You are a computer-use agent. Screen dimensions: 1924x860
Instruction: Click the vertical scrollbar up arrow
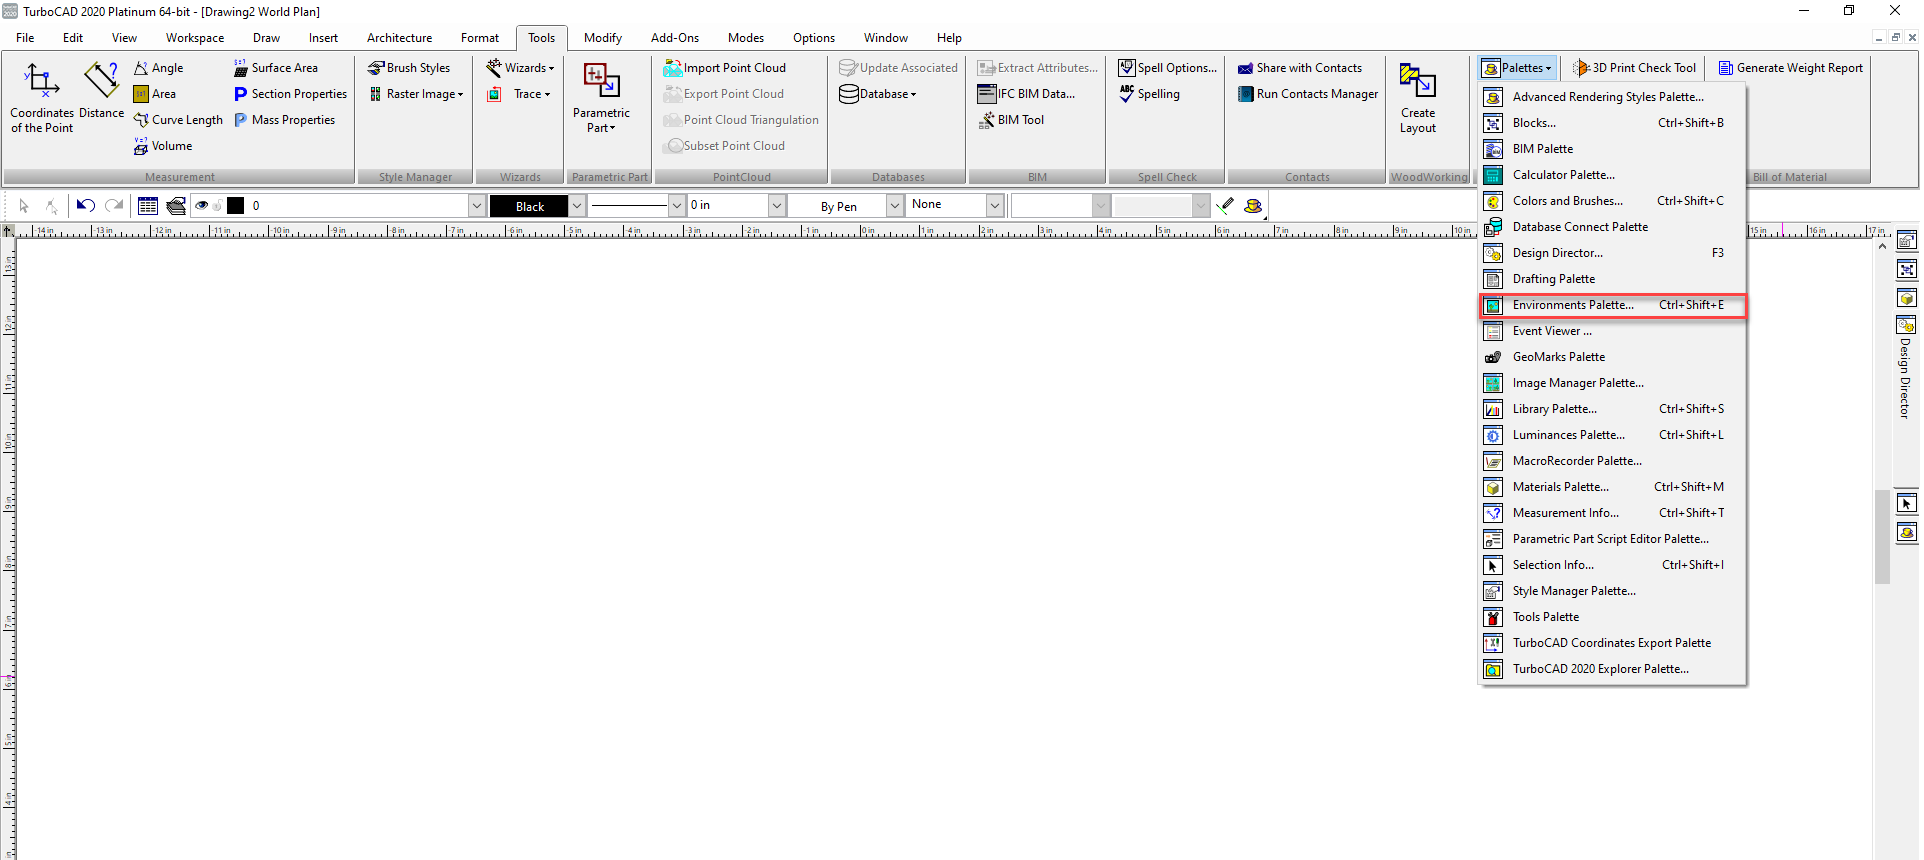point(1882,246)
